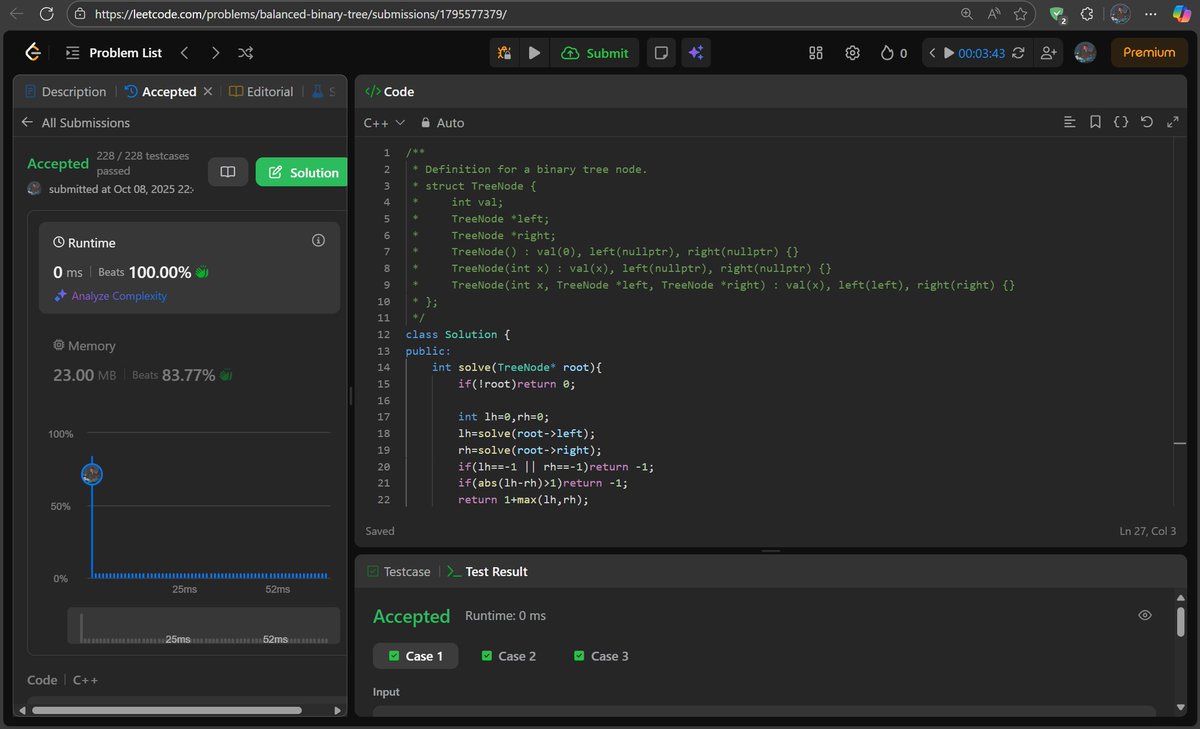Click the Auto lock indicator

[x=442, y=123]
